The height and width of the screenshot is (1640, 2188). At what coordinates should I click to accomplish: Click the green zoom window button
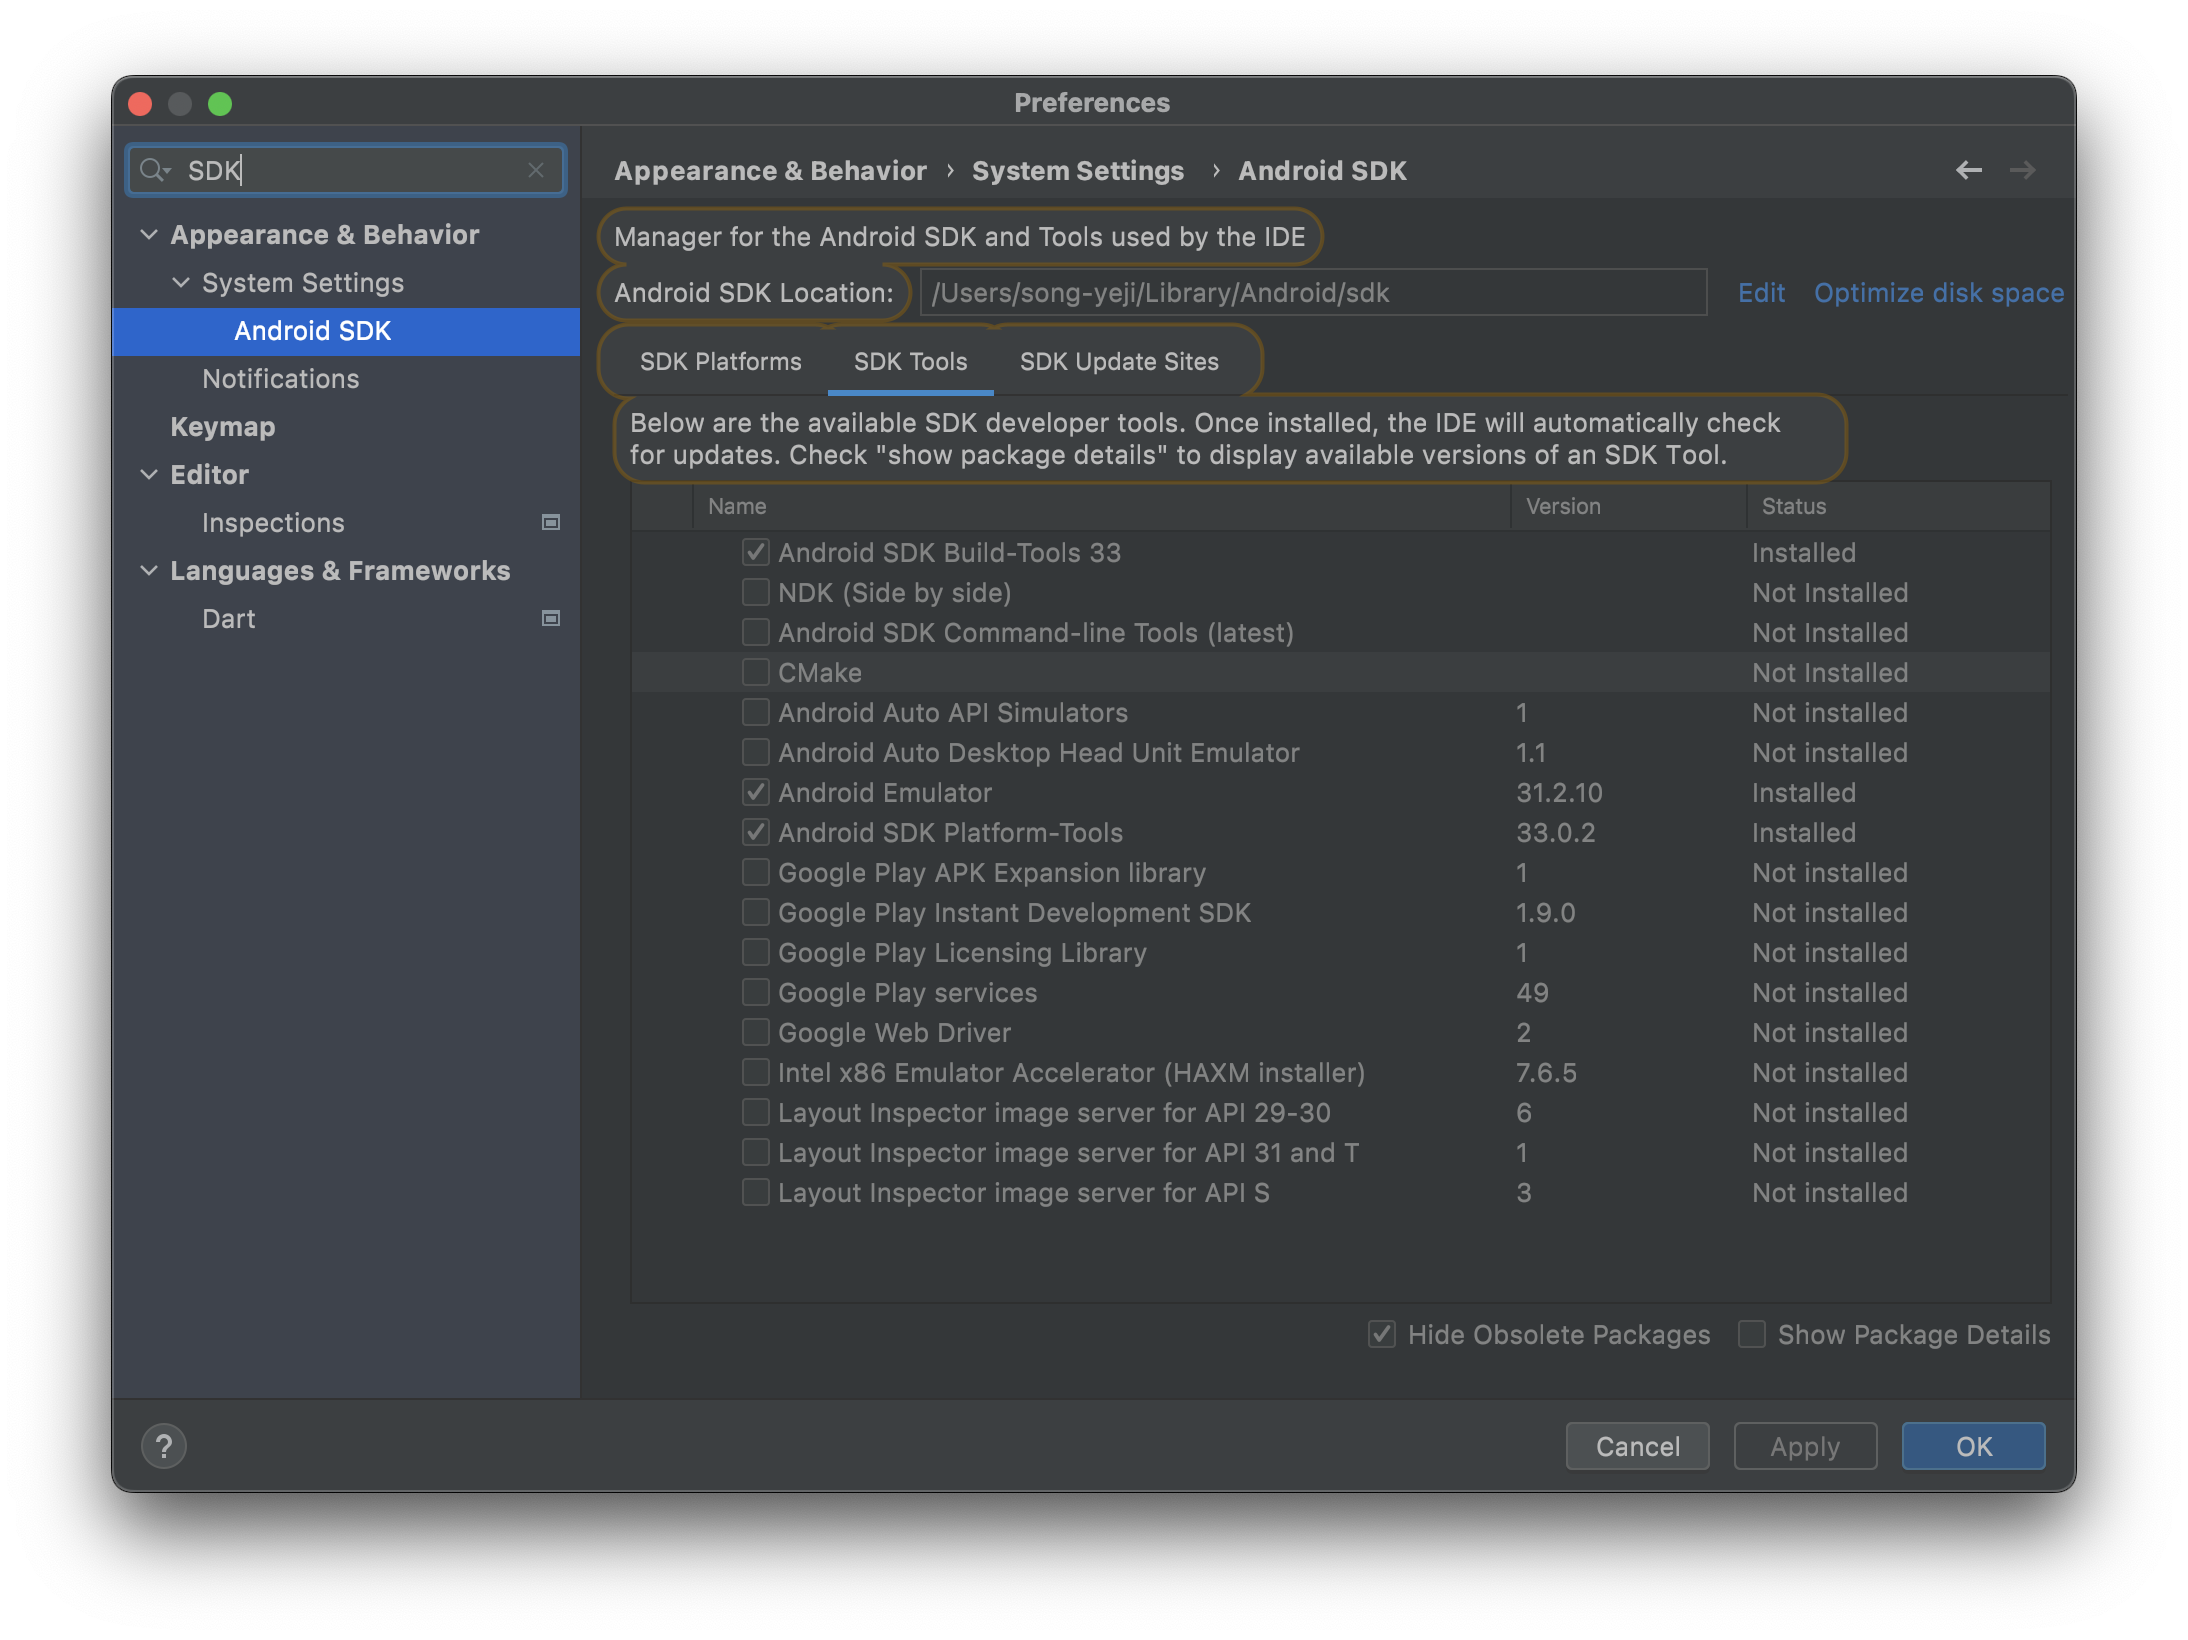220,104
